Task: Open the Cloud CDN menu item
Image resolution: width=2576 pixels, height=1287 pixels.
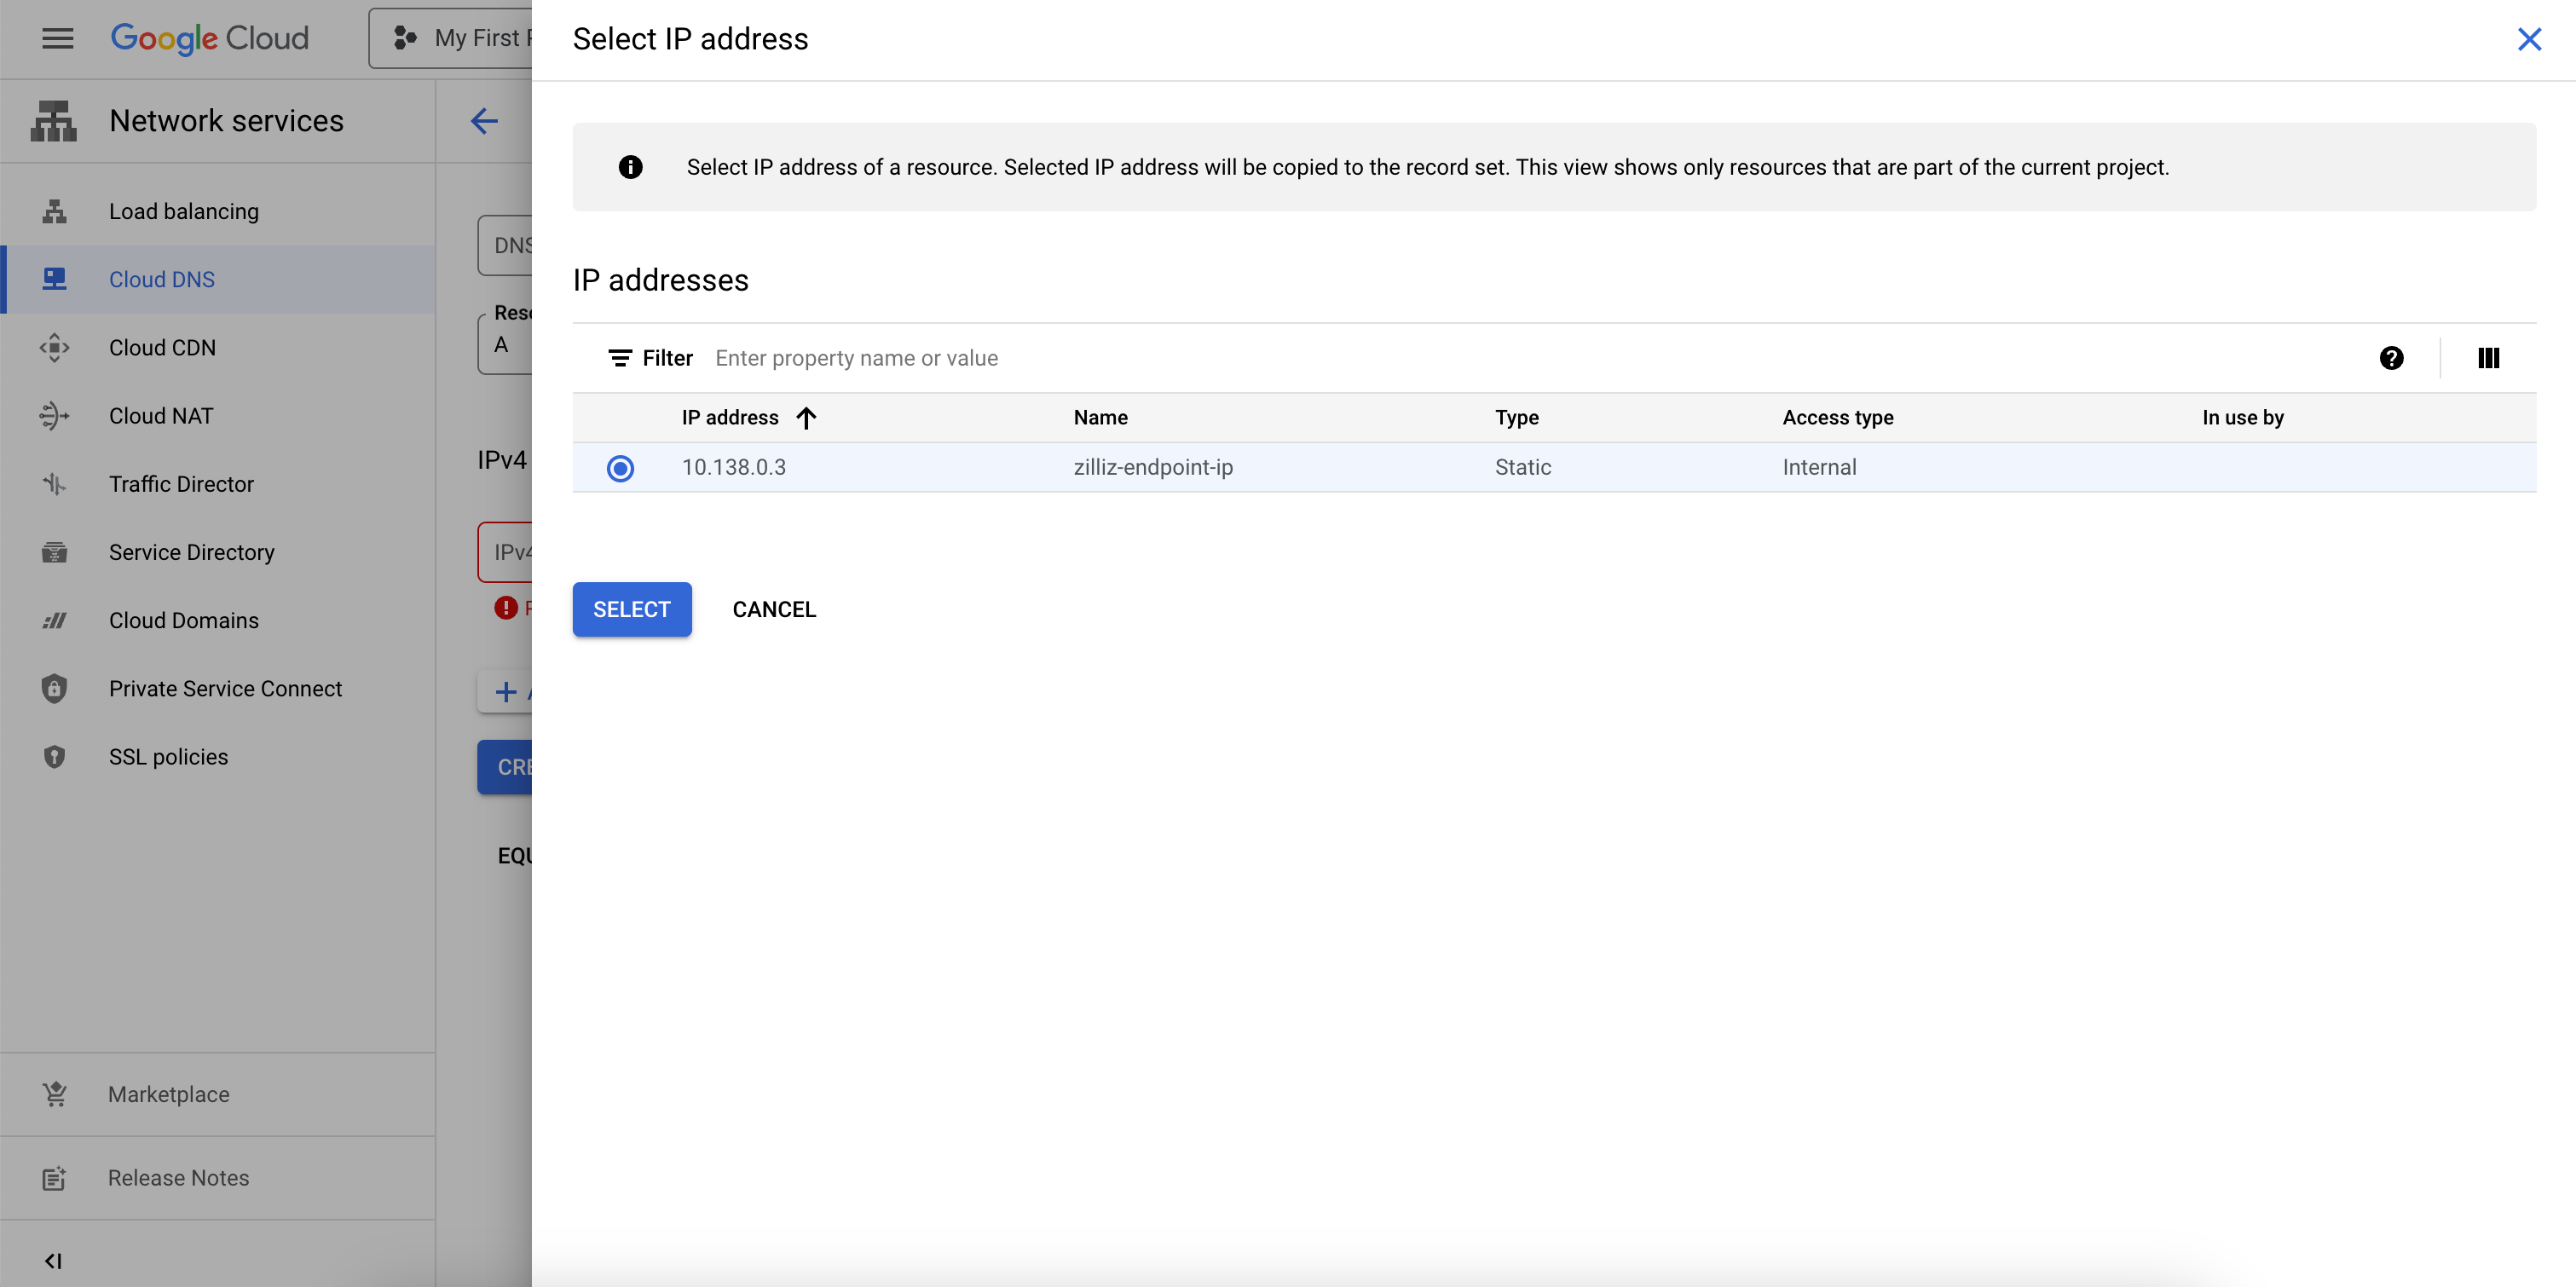Action: [162, 347]
